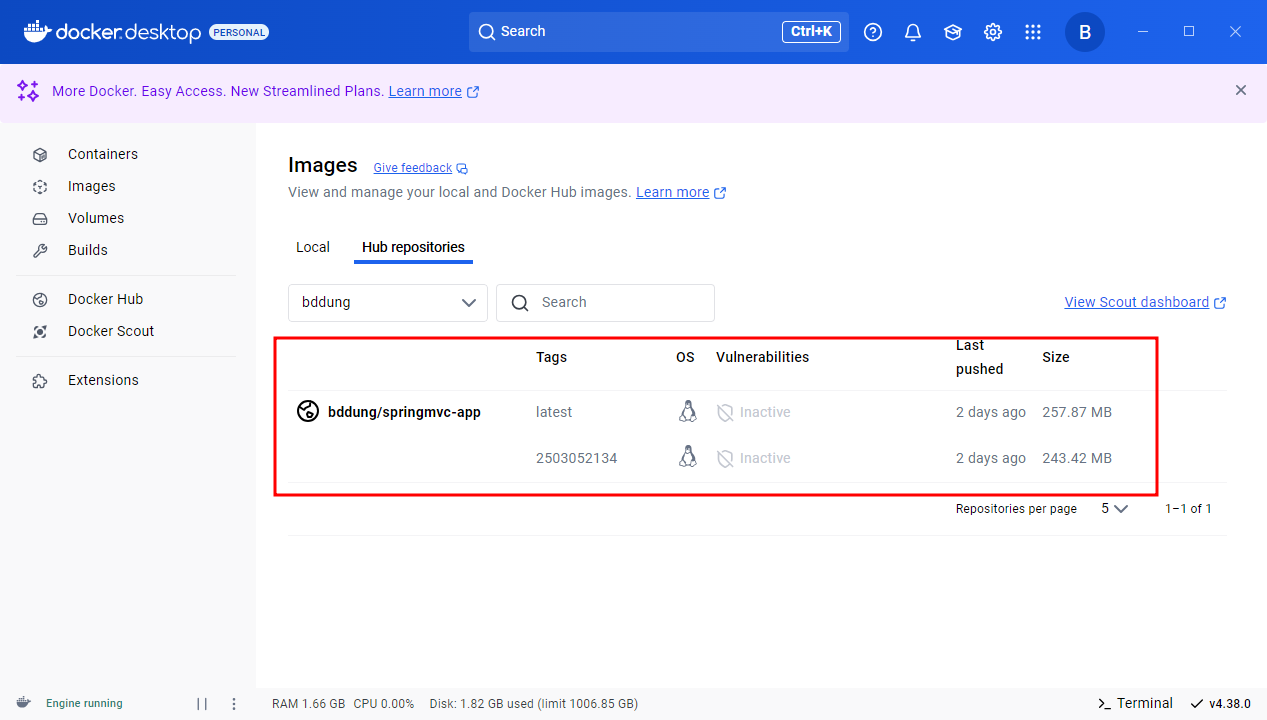The height and width of the screenshot is (720, 1267).
Task: Click Linux OS icon for latest tag
Action: pos(687,411)
